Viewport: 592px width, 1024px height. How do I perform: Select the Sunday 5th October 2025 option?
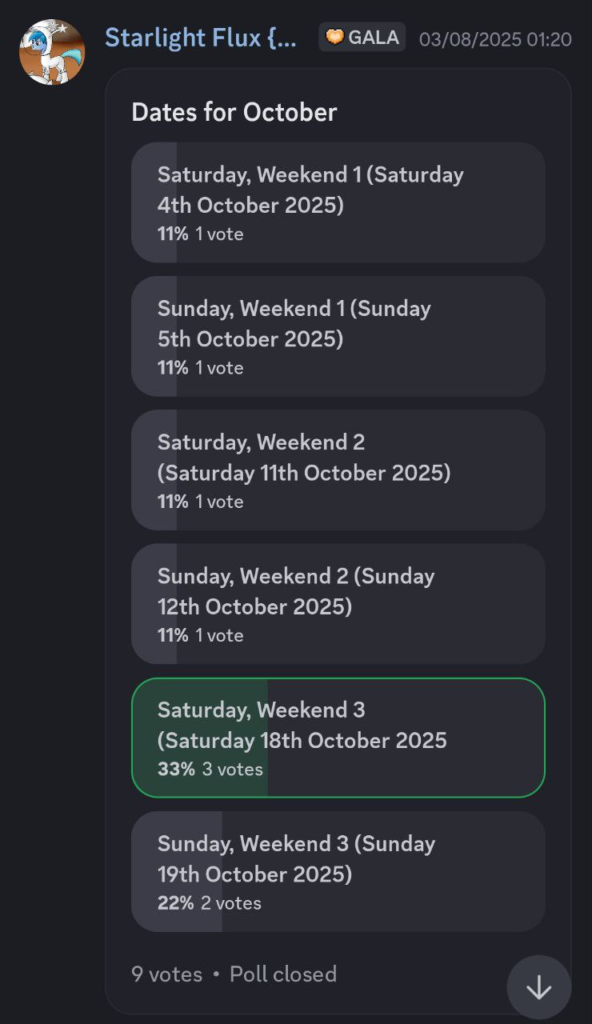pyautogui.click(x=338, y=336)
